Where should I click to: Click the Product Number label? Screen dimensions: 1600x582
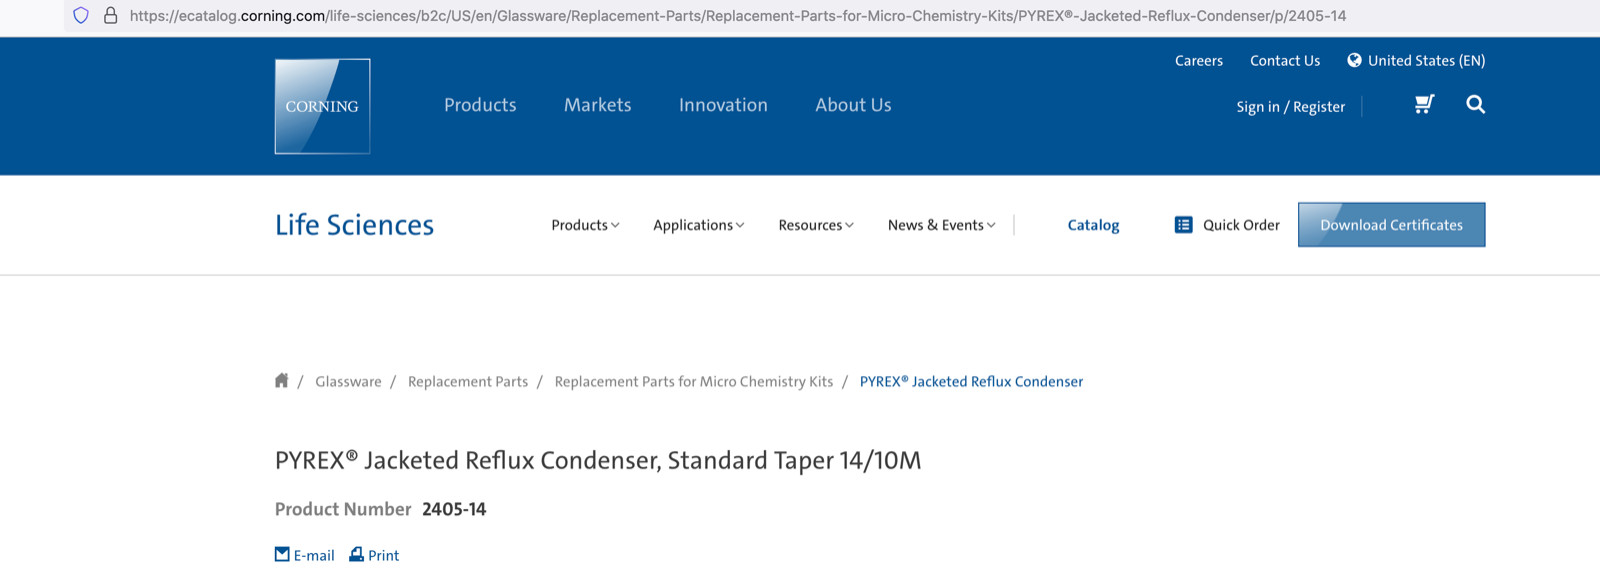(343, 509)
